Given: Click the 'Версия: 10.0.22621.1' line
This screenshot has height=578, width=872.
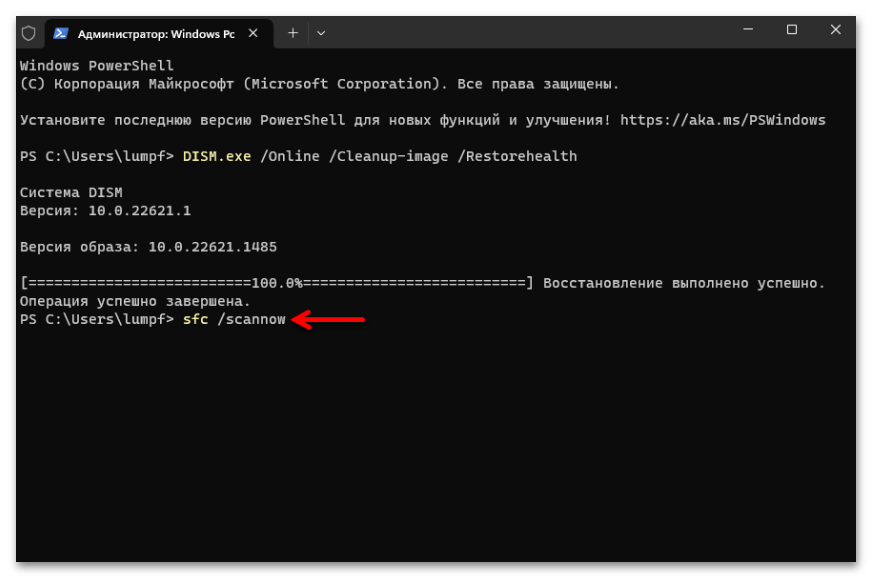Looking at the screenshot, I should [x=105, y=211].
